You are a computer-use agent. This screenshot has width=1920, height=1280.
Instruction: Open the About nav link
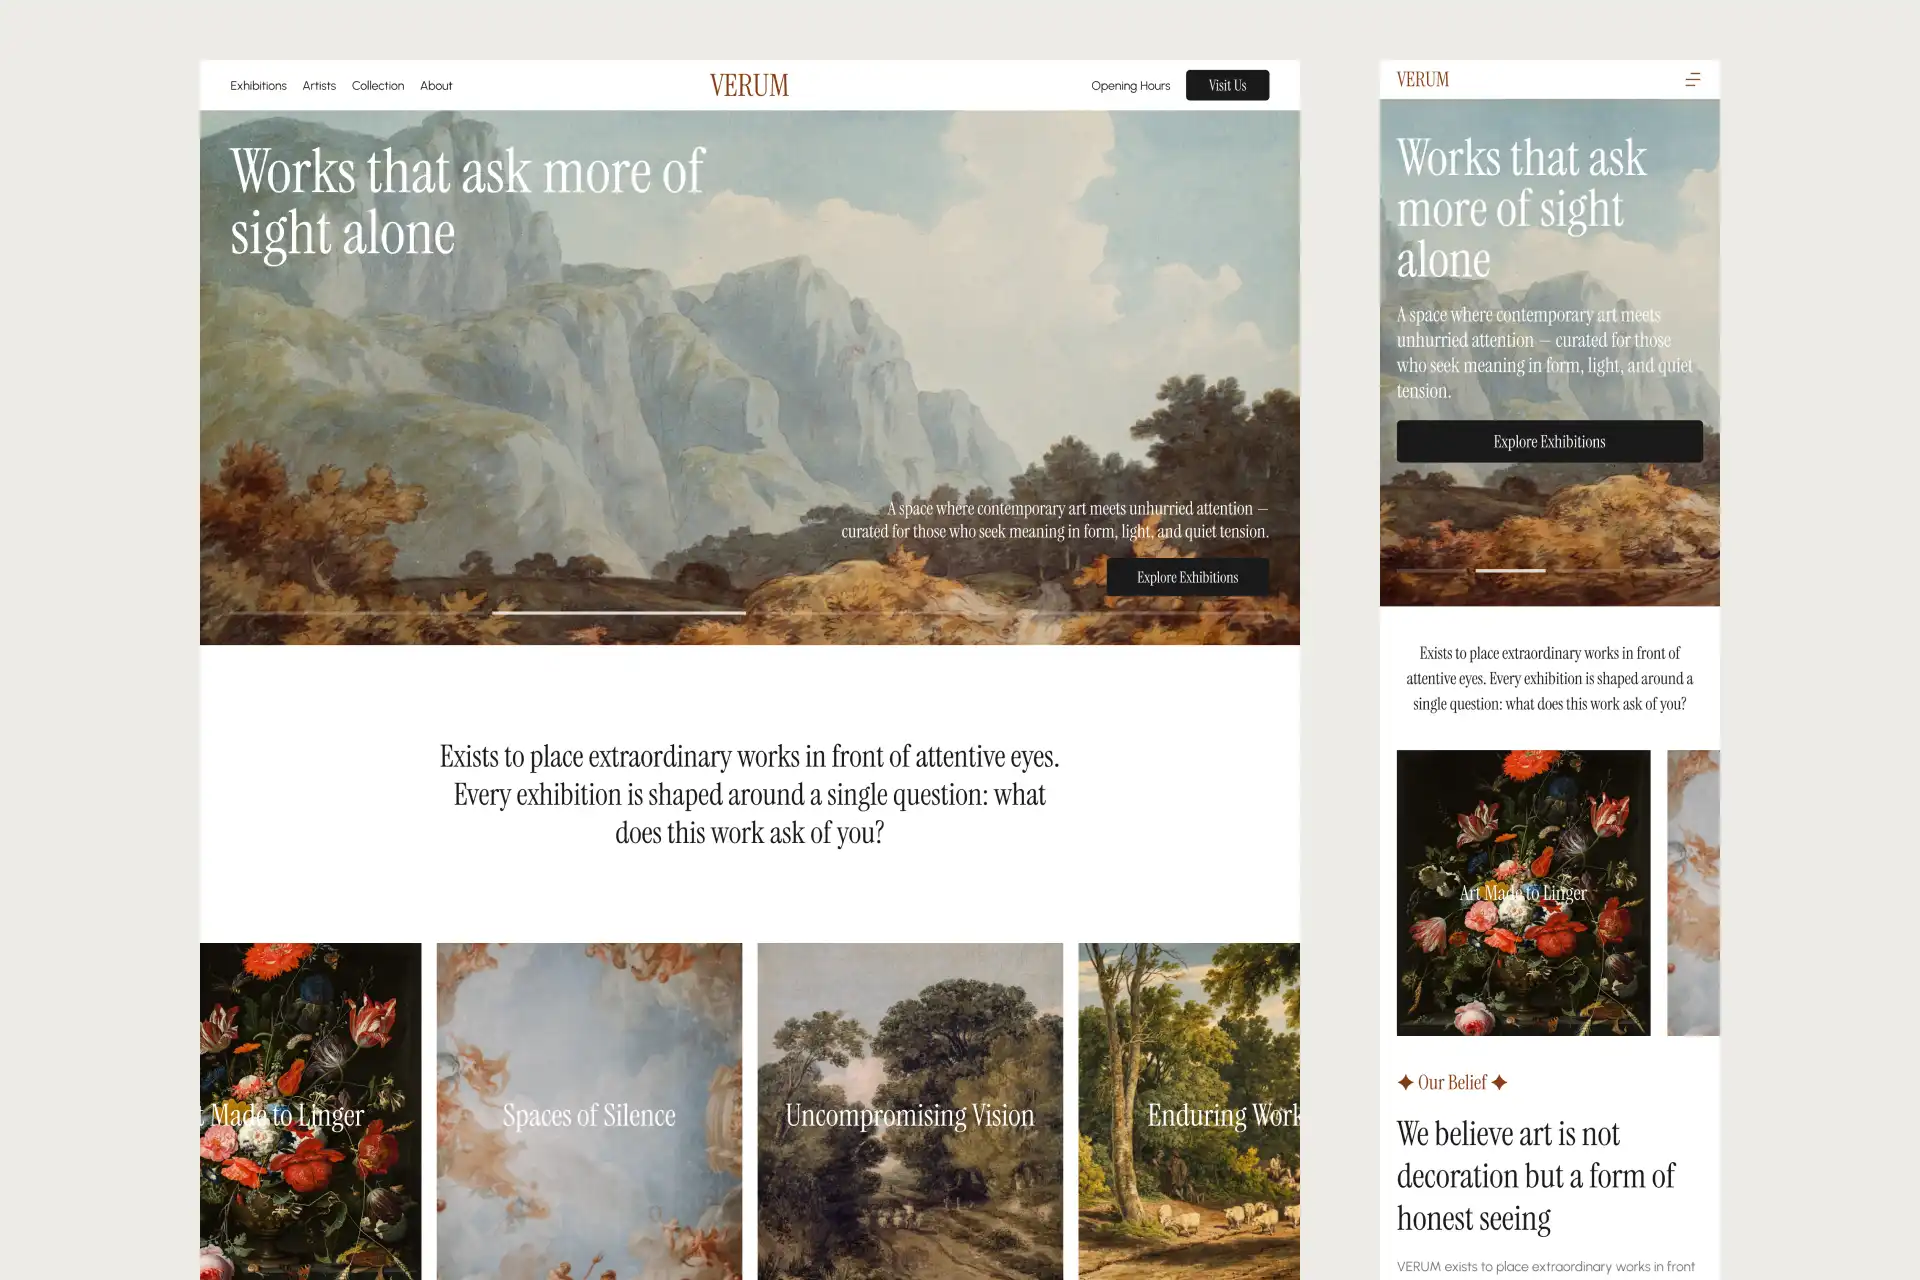pos(436,85)
